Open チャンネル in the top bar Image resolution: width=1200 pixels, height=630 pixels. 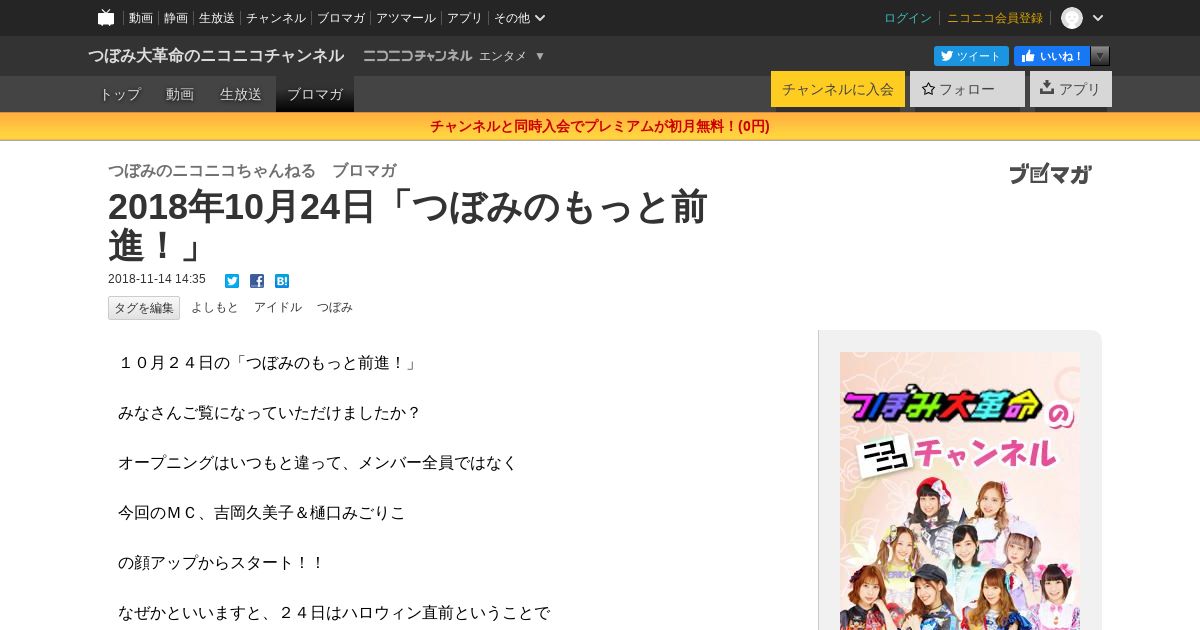pos(276,18)
